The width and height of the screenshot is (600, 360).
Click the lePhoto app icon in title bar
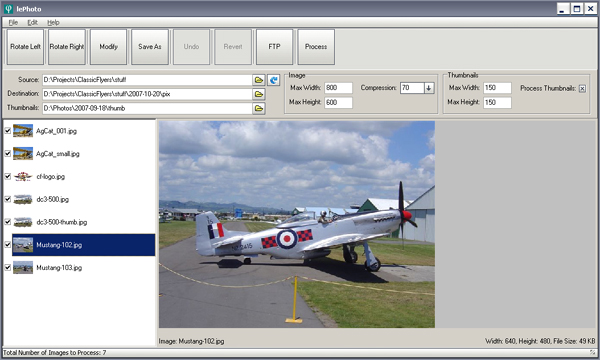click(8, 8)
